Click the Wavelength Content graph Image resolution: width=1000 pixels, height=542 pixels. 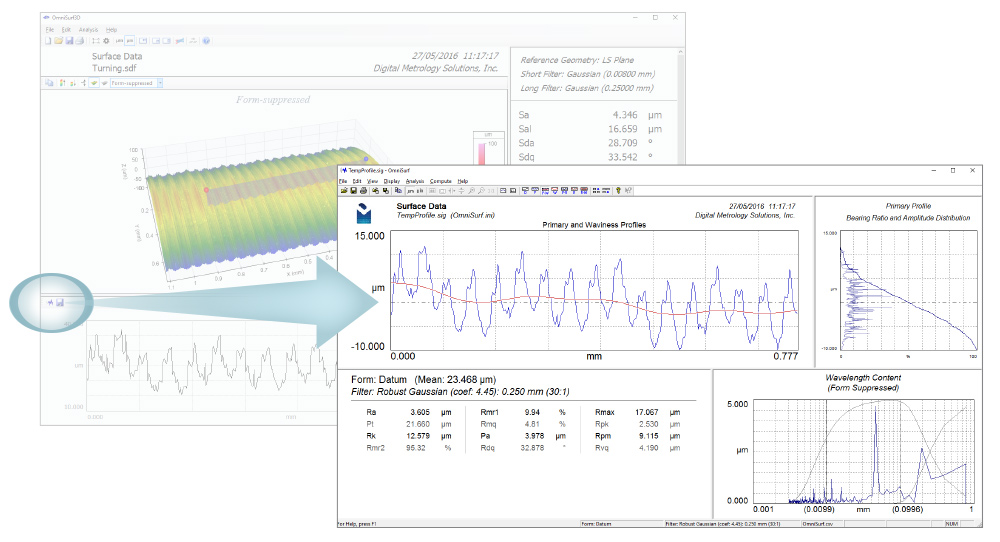pyautogui.click(x=864, y=452)
